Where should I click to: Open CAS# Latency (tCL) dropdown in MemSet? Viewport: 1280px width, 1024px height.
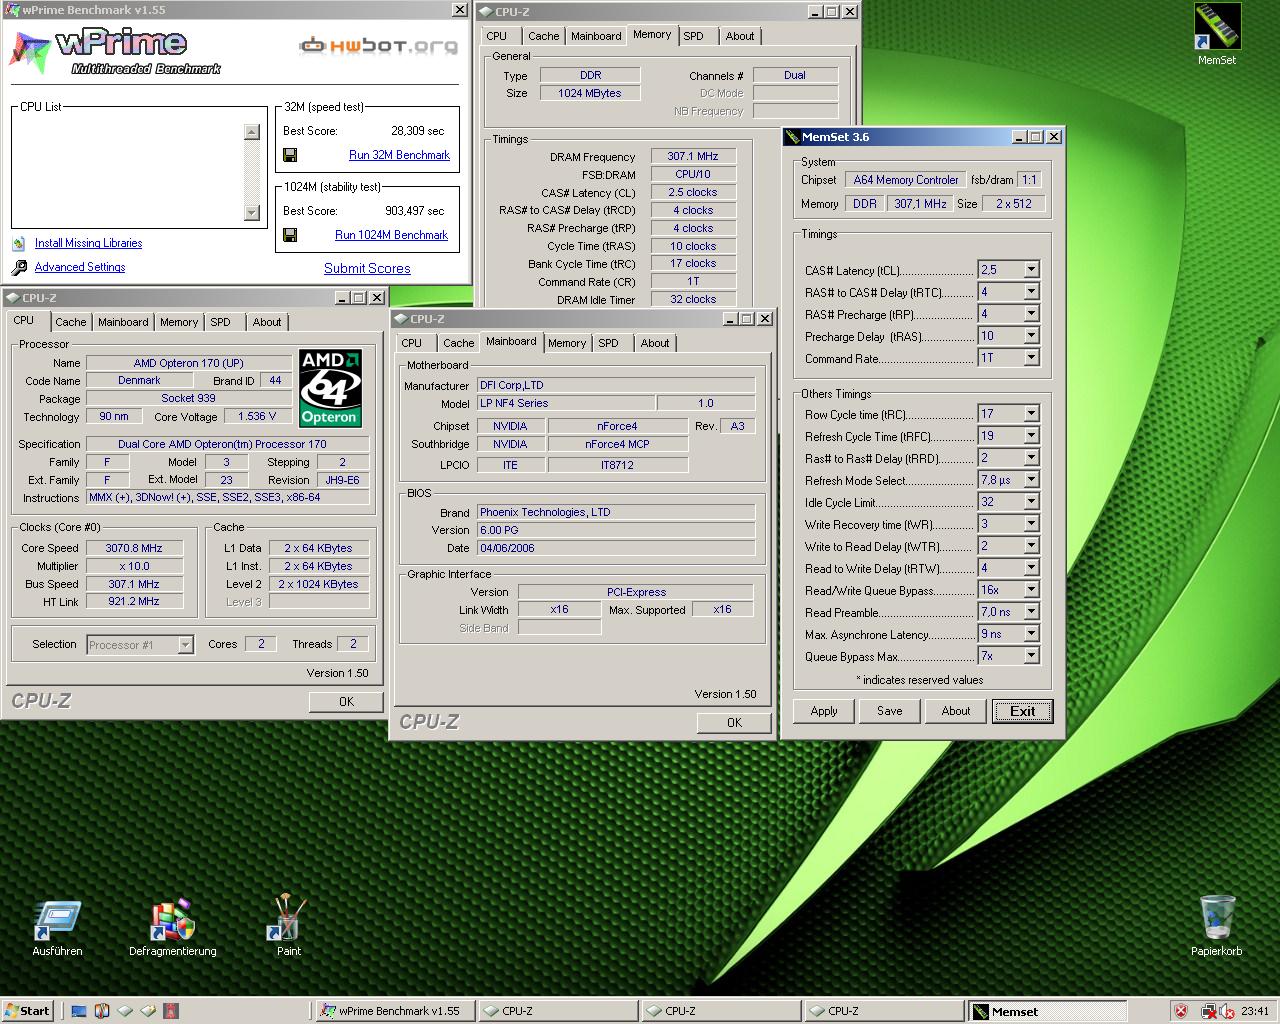click(1031, 270)
